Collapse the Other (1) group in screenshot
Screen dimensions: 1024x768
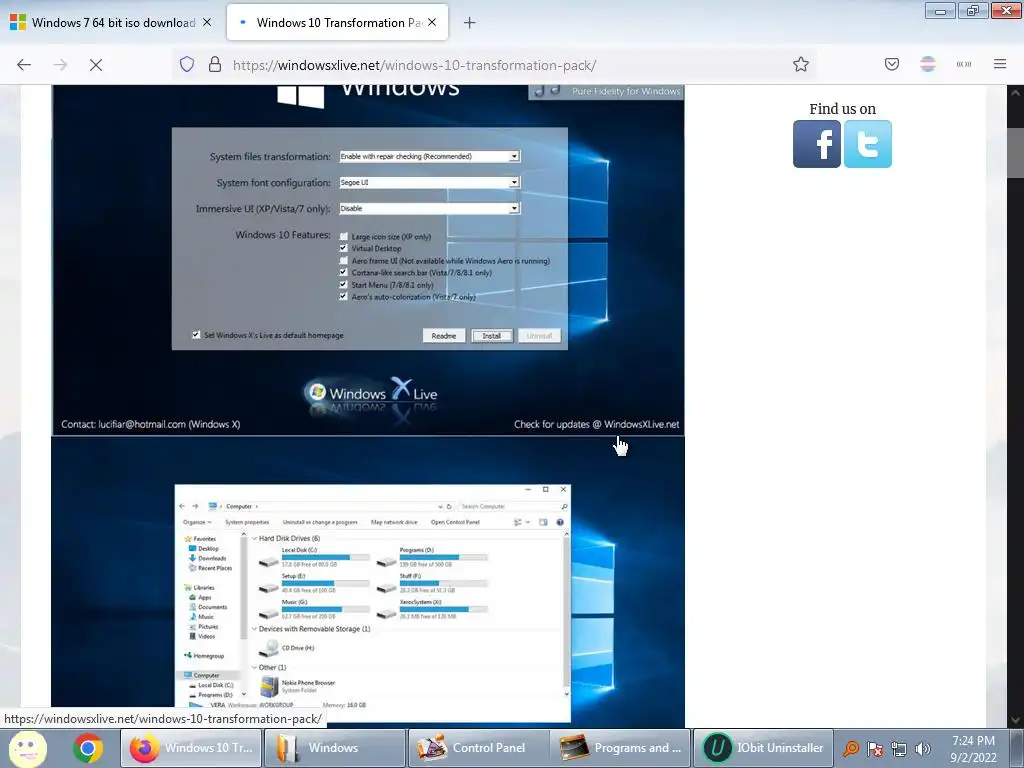255,667
